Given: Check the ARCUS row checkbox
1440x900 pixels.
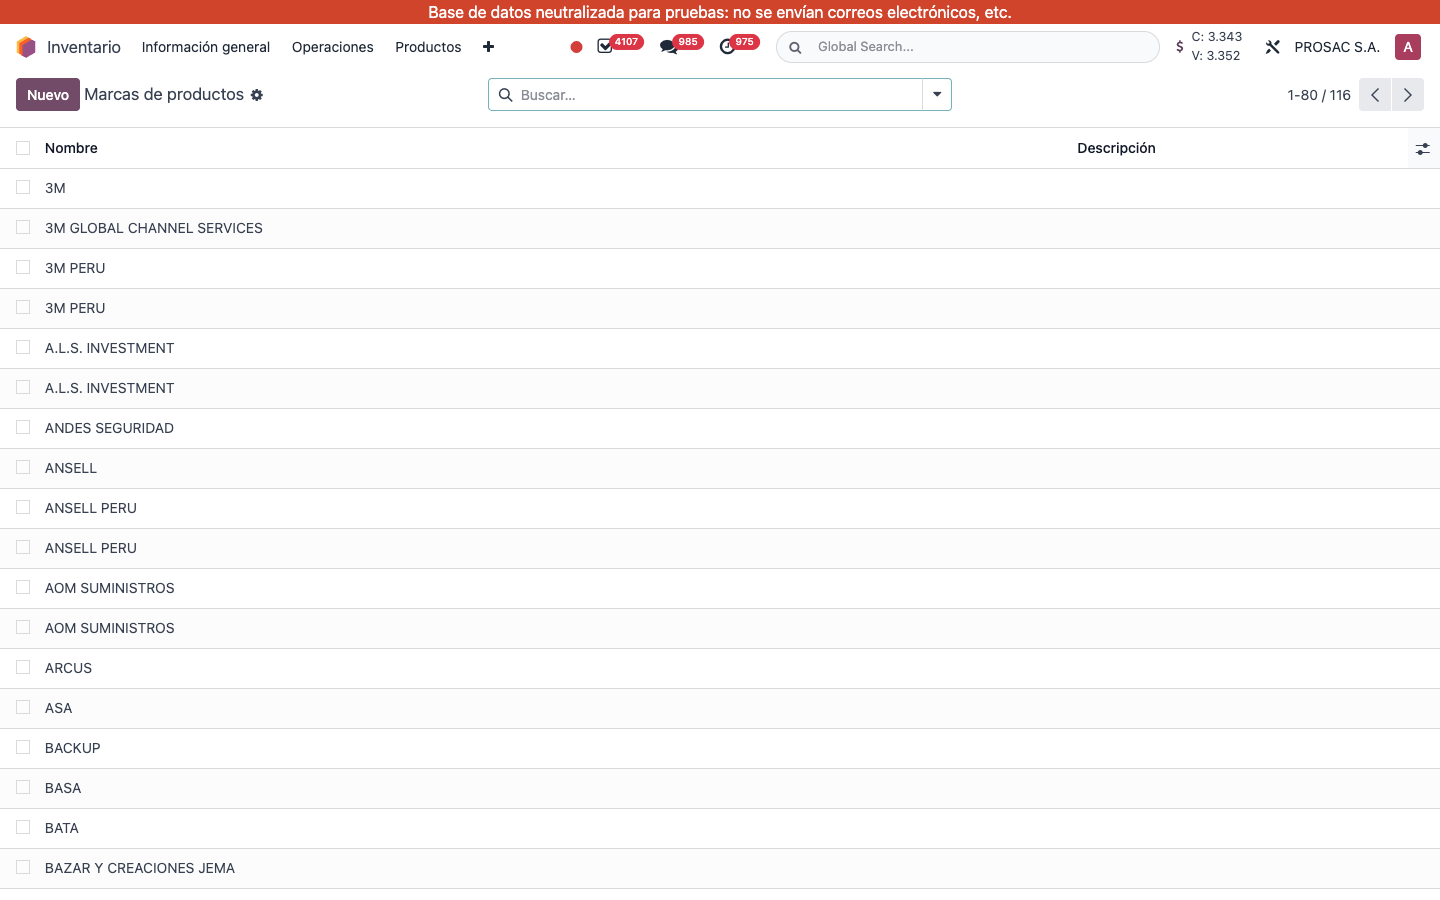Looking at the screenshot, I should click(23, 668).
